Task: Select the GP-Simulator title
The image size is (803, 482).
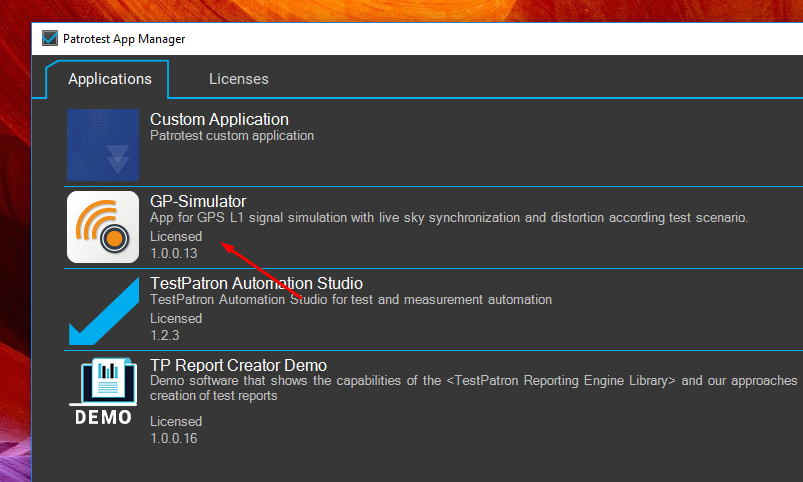Action: [198, 202]
